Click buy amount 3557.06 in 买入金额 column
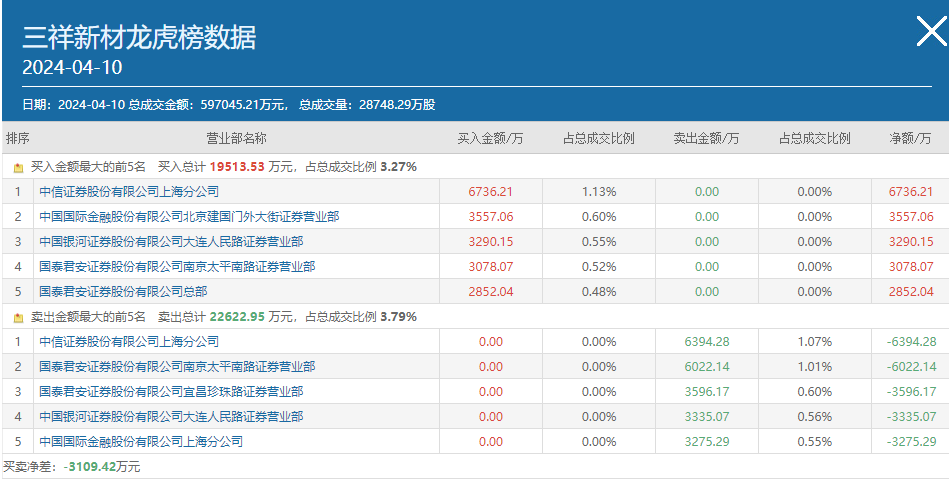The image size is (949, 482). [x=491, y=217]
